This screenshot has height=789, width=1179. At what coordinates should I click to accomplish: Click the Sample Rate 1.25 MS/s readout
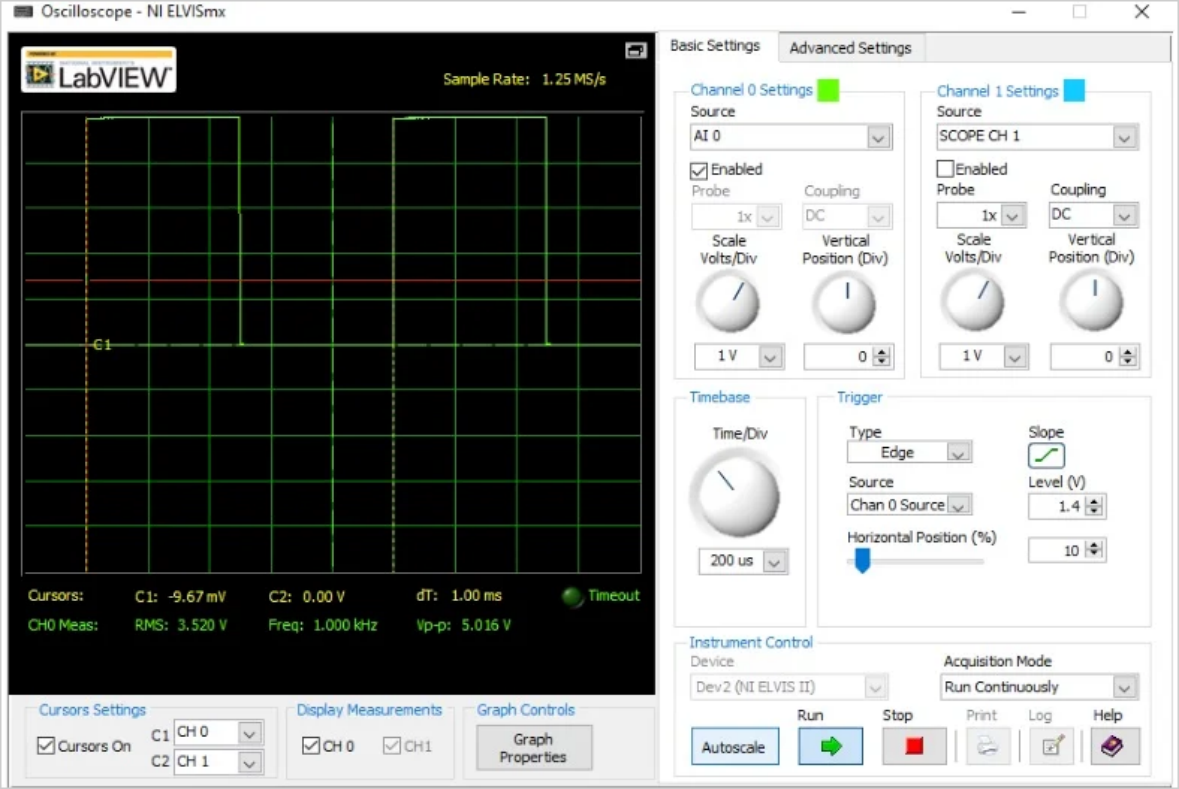point(524,79)
